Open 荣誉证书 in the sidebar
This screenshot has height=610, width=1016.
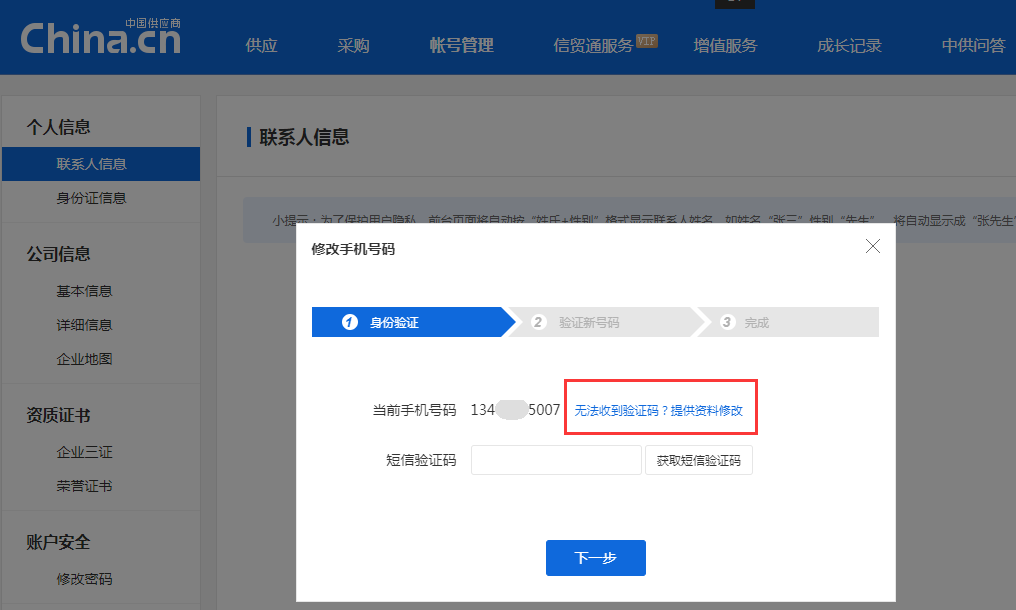tap(84, 486)
